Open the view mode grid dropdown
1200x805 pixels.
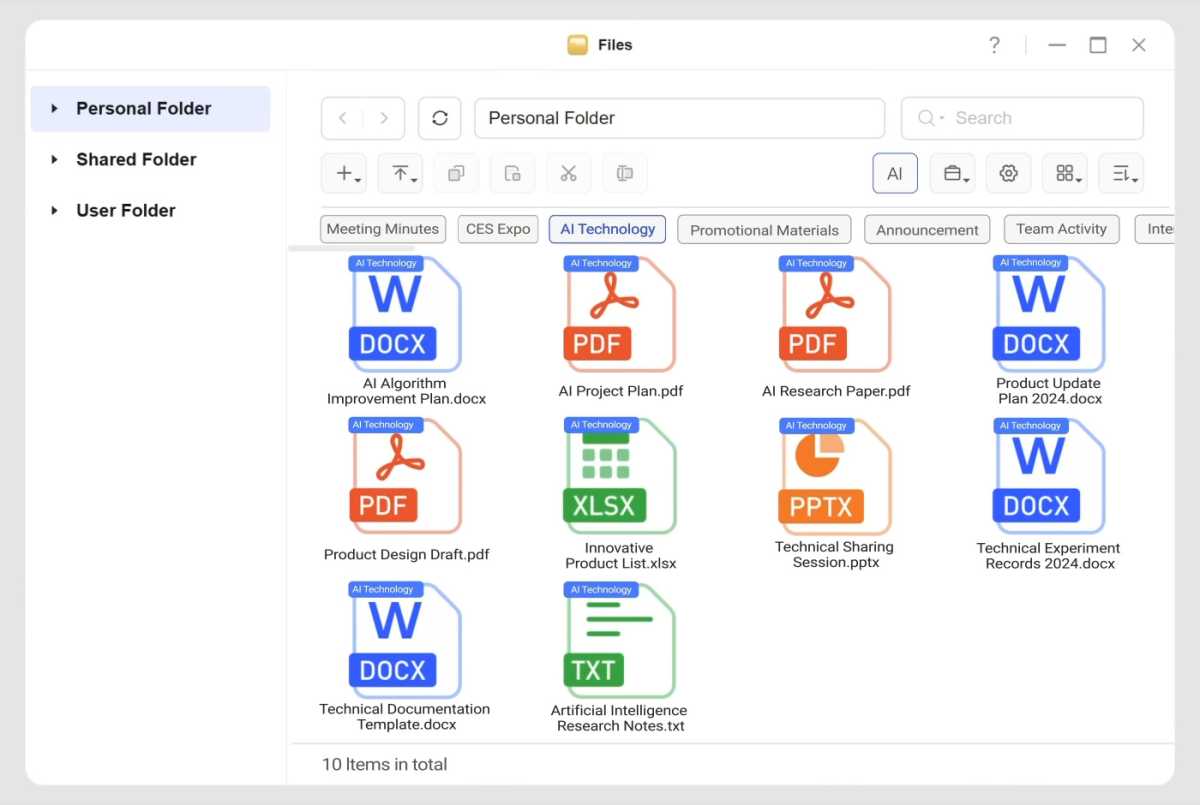(x=1065, y=174)
